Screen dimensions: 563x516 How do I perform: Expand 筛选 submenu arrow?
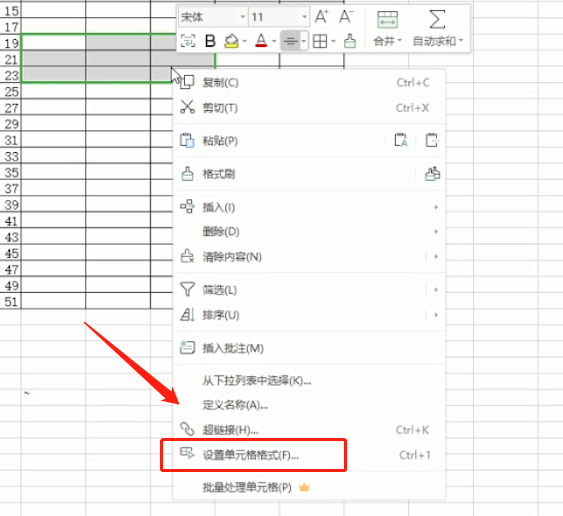tap(436, 290)
